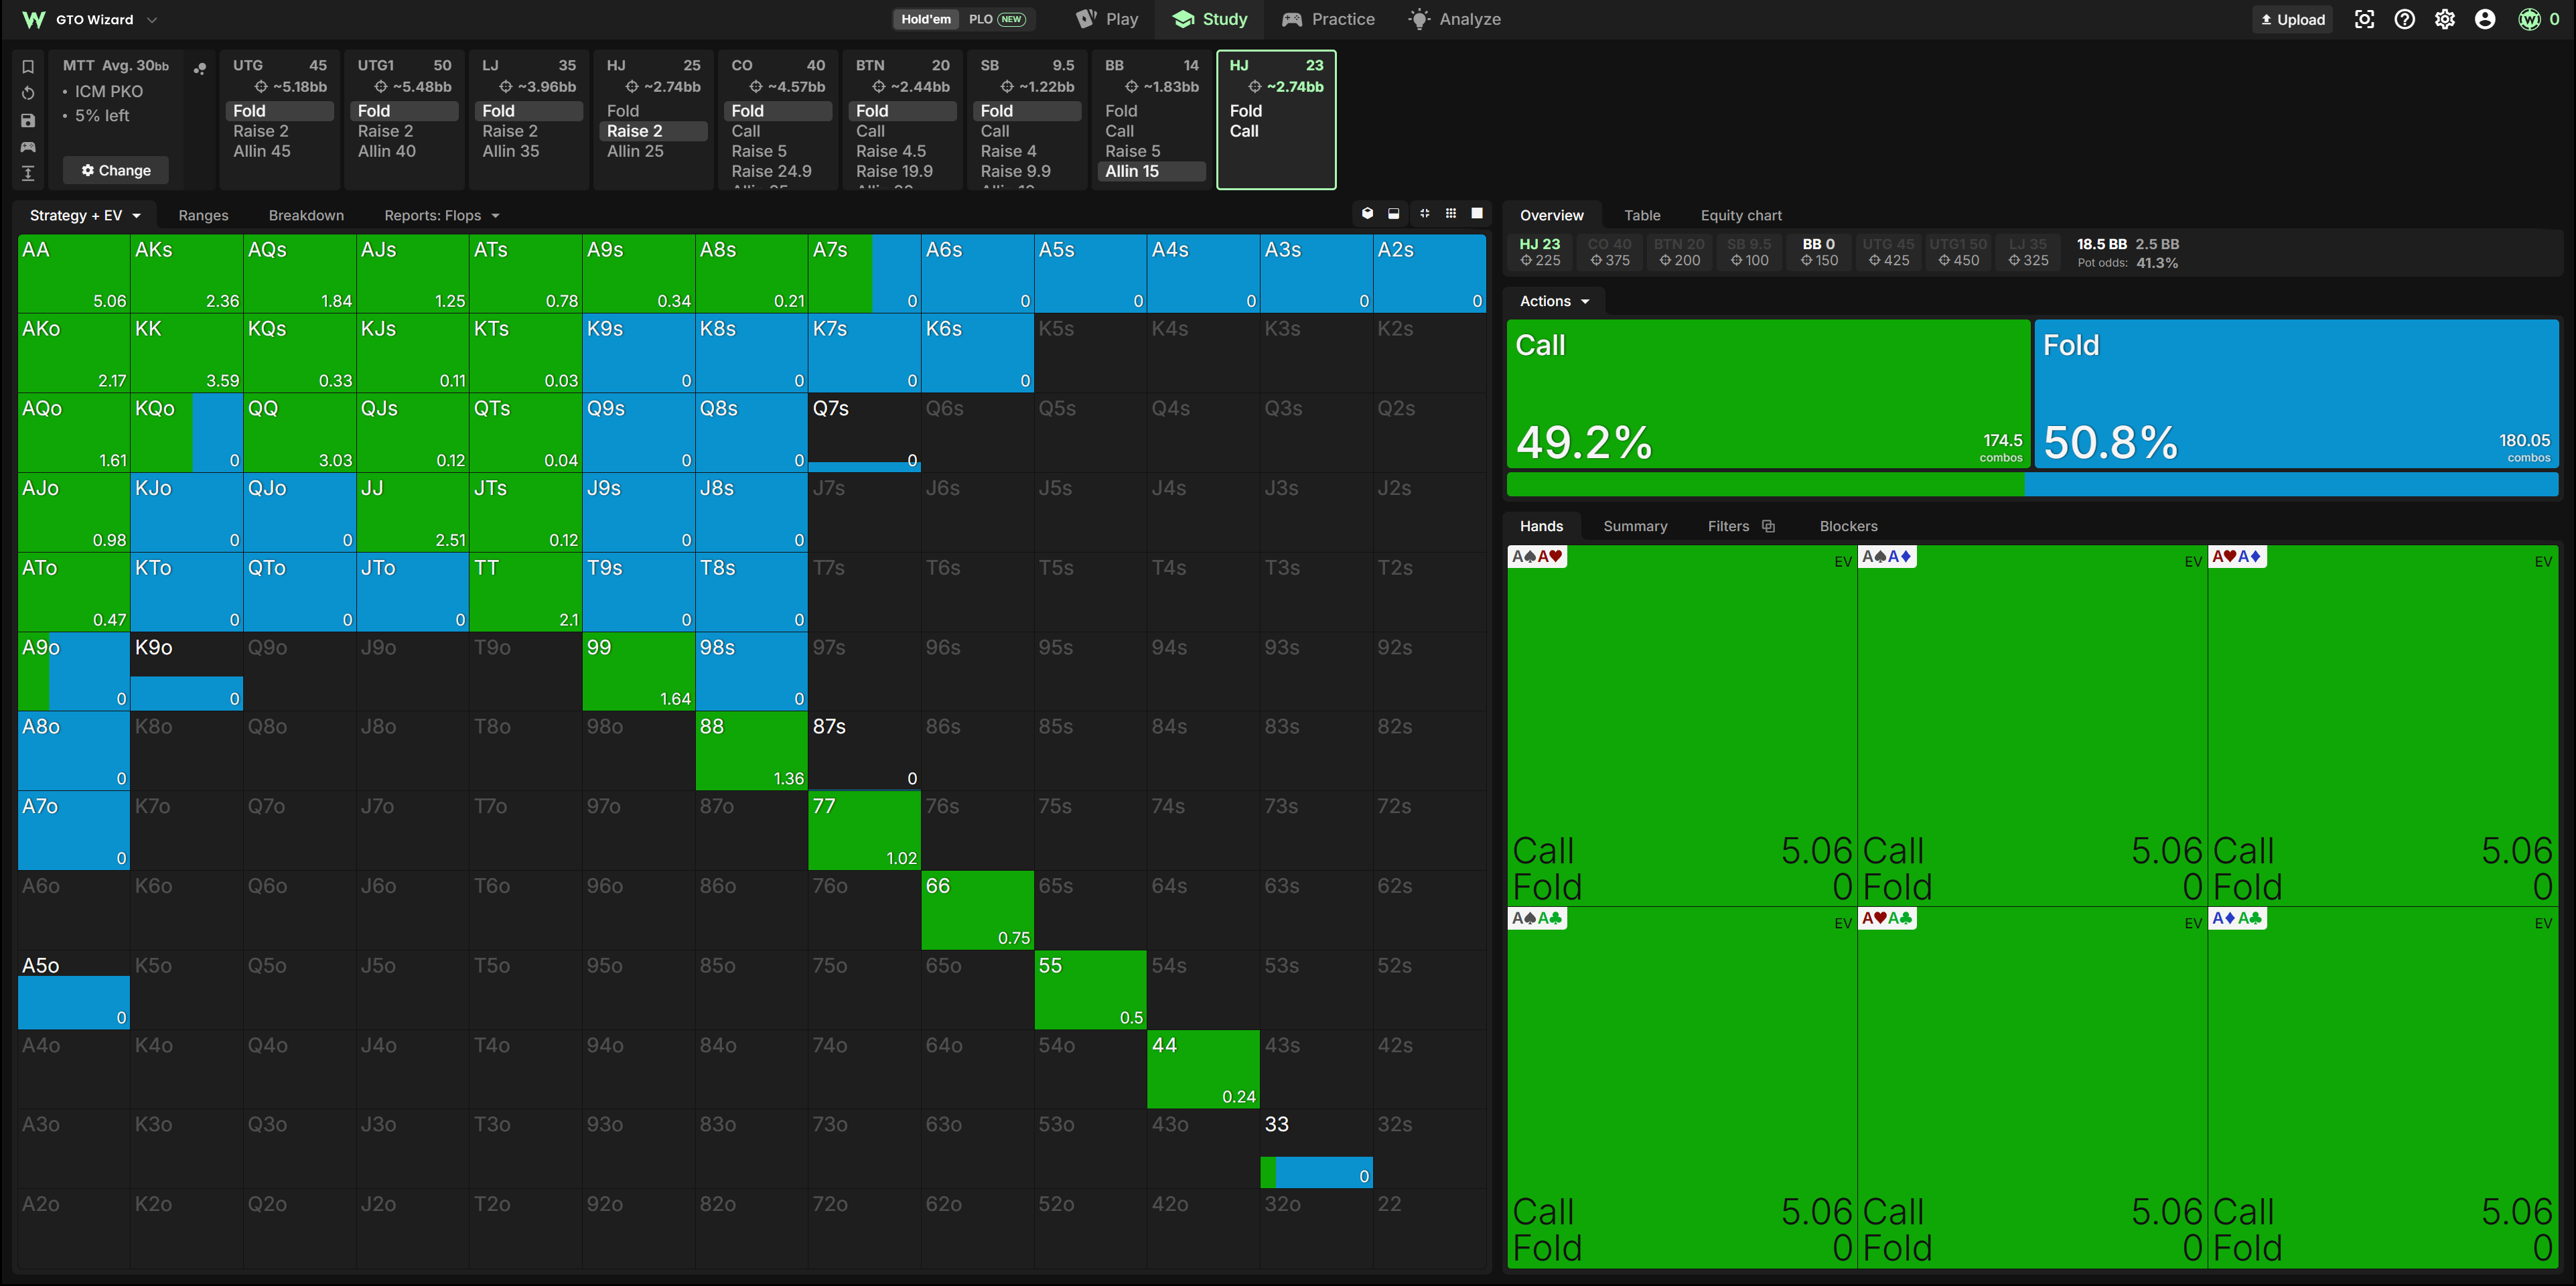Viewport: 2576px width, 1286px height.
Task: Click the bookmark icon in left sidebar
Action: [28, 66]
